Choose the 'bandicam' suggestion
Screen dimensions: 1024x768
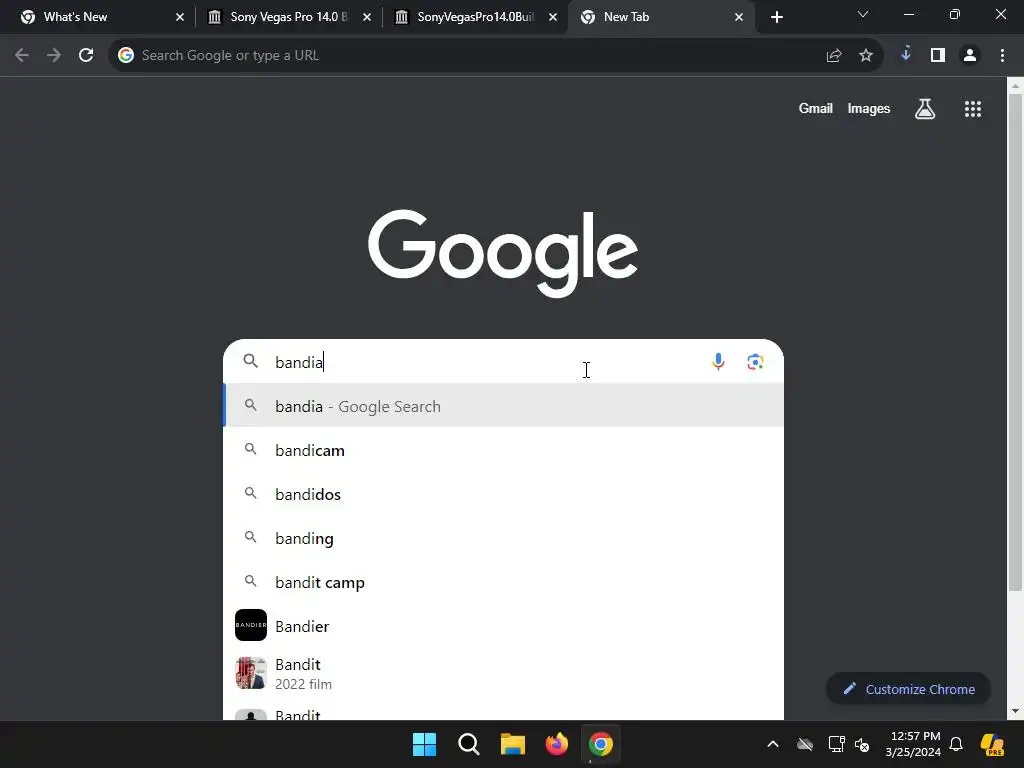click(x=504, y=450)
